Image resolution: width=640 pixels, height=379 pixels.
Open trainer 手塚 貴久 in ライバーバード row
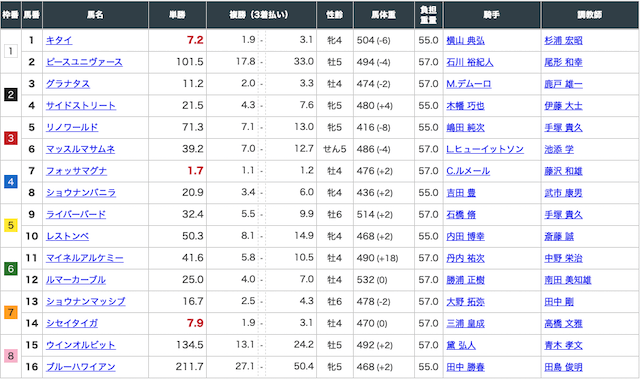coord(563,215)
